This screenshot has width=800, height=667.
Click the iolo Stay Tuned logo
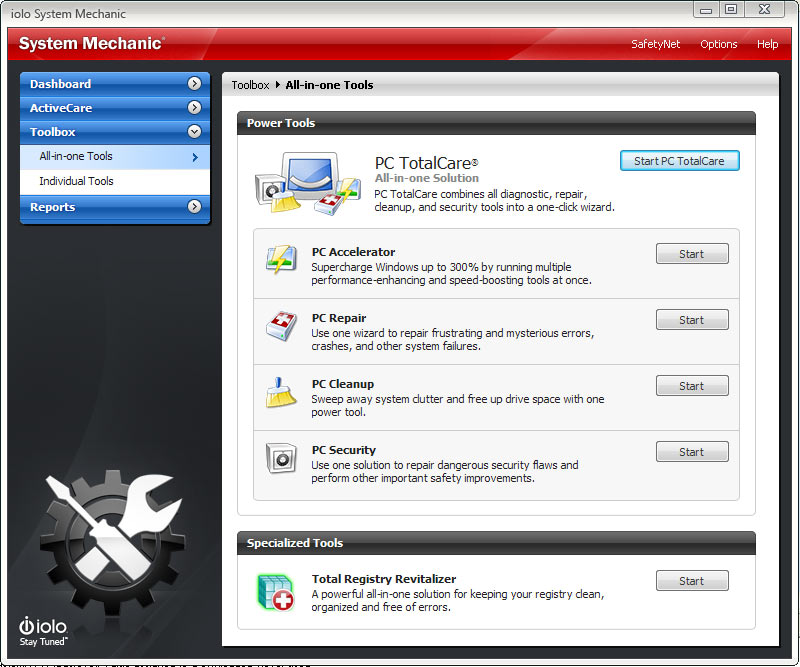point(43,632)
